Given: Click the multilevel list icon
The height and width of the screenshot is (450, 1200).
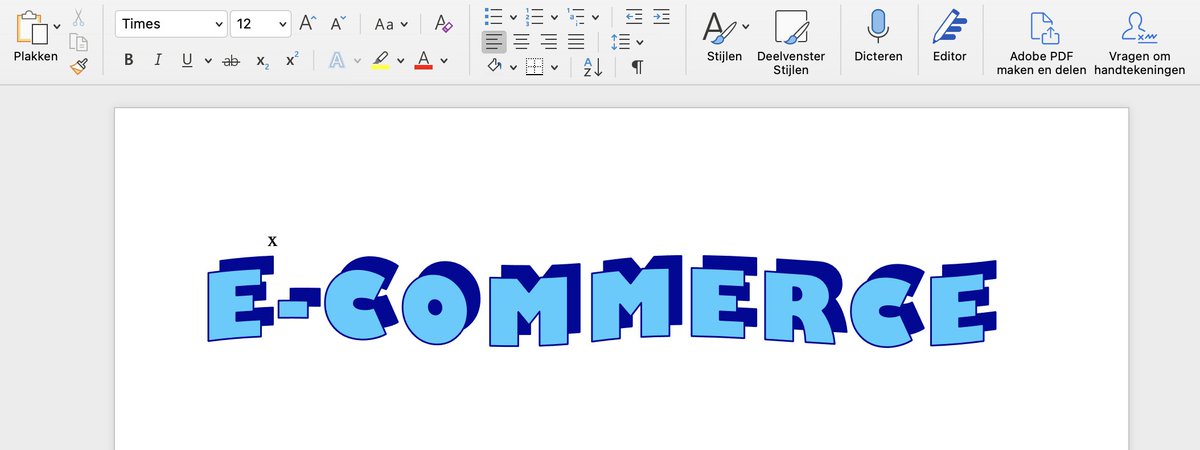Looking at the screenshot, I should click(x=575, y=16).
